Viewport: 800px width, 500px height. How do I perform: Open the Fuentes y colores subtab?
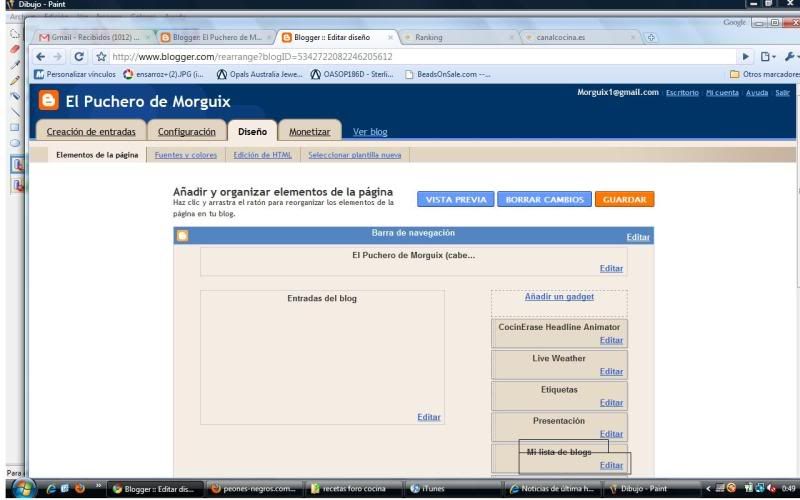tap(186, 155)
